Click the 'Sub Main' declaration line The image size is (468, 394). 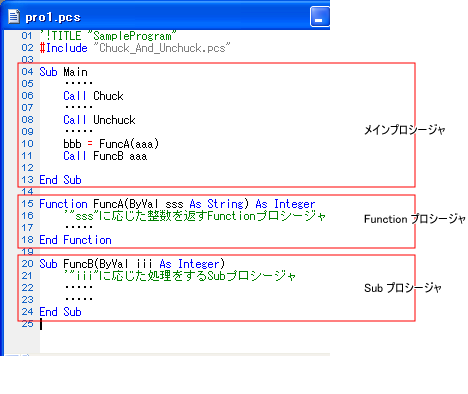coord(63,72)
